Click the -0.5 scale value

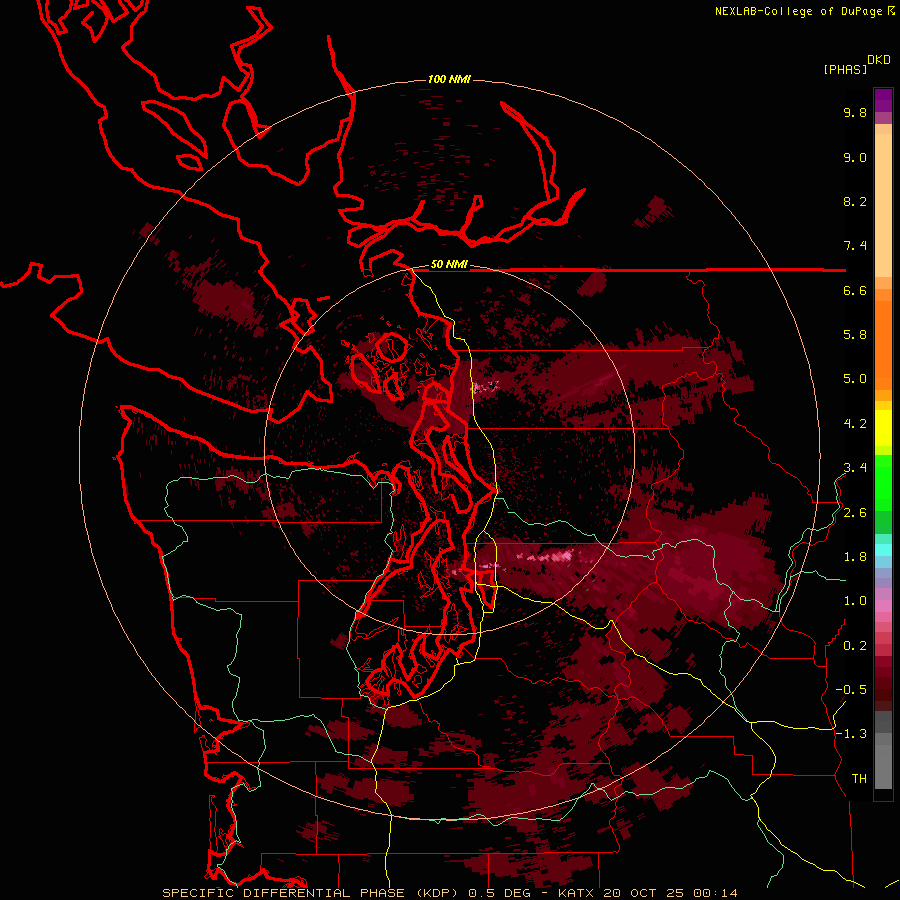(851, 690)
